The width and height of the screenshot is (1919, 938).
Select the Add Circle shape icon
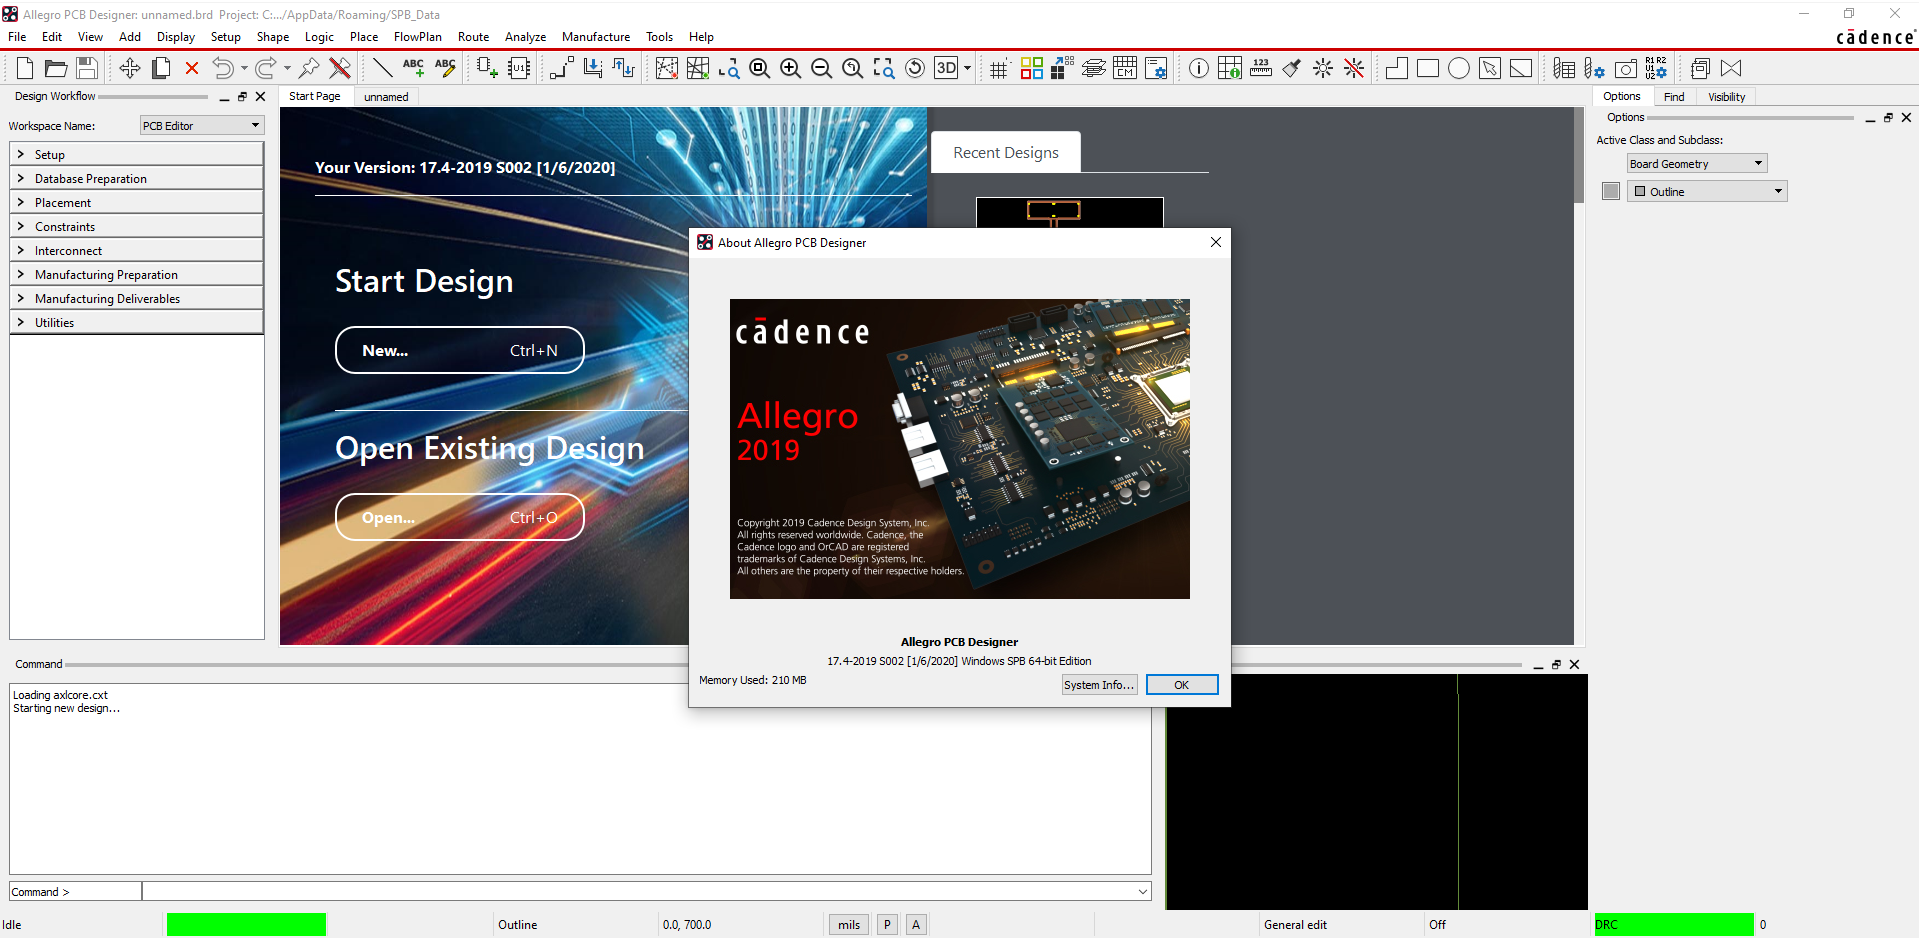[1459, 68]
